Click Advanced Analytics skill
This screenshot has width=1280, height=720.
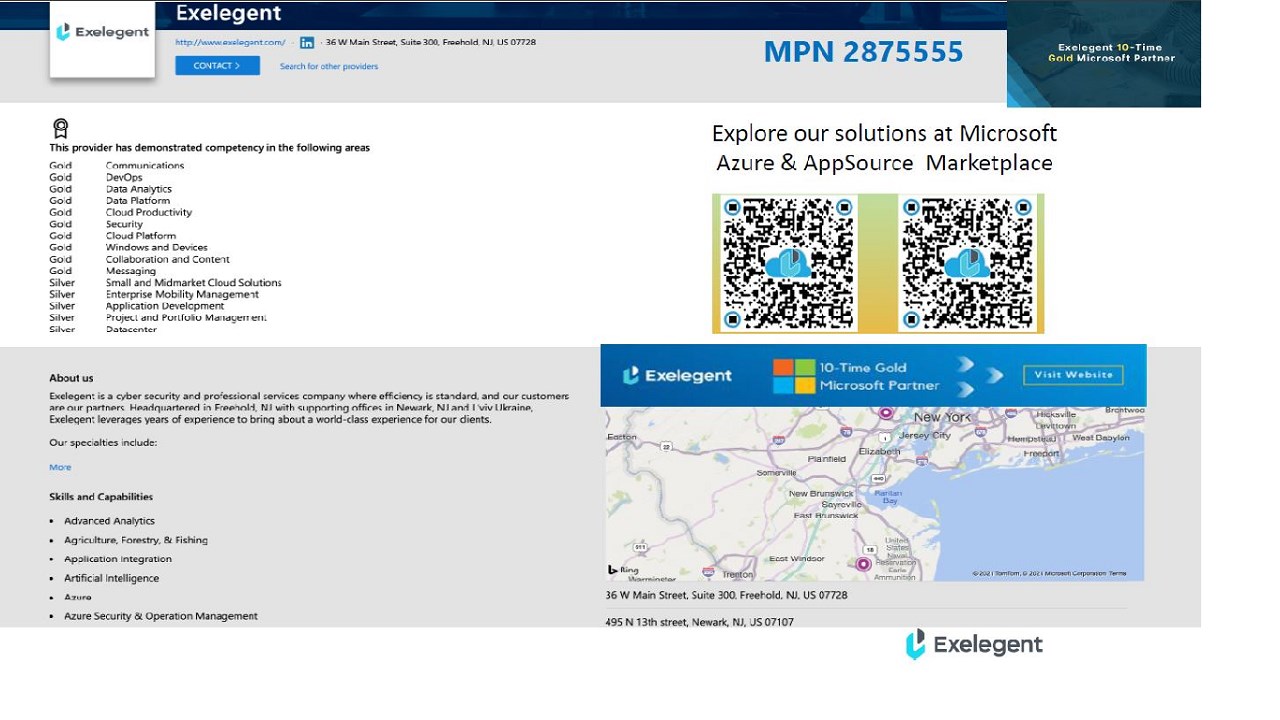tap(109, 521)
